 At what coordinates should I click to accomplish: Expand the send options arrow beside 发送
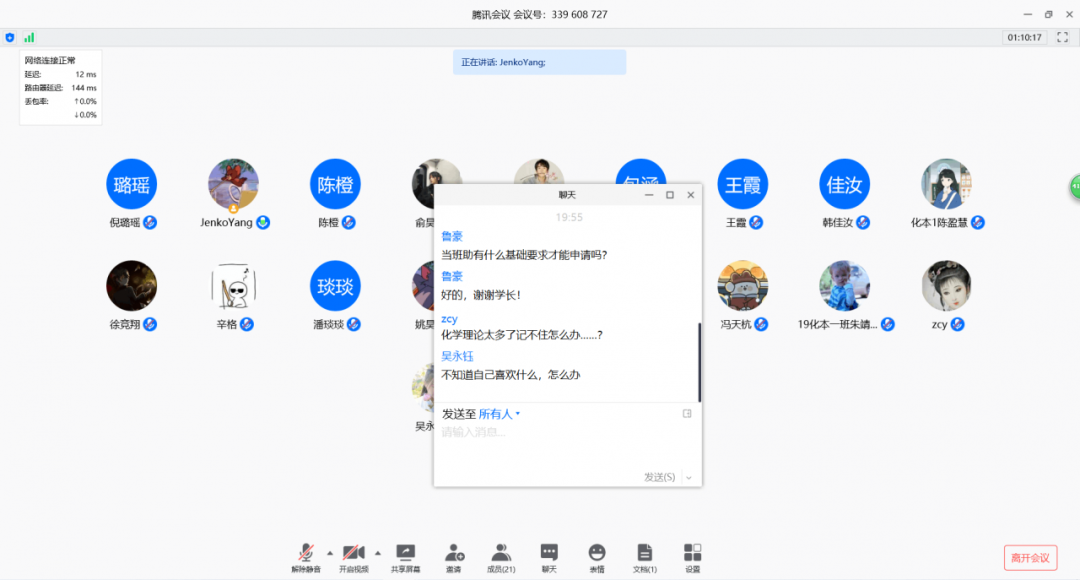tap(689, 477)
